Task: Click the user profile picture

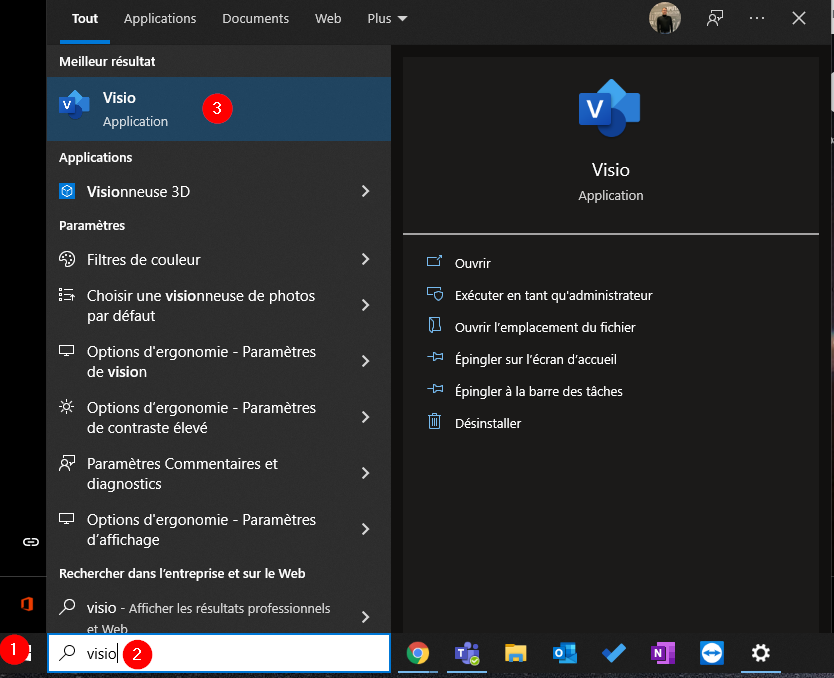Action: pyautogui.click(x=665, y=18)
